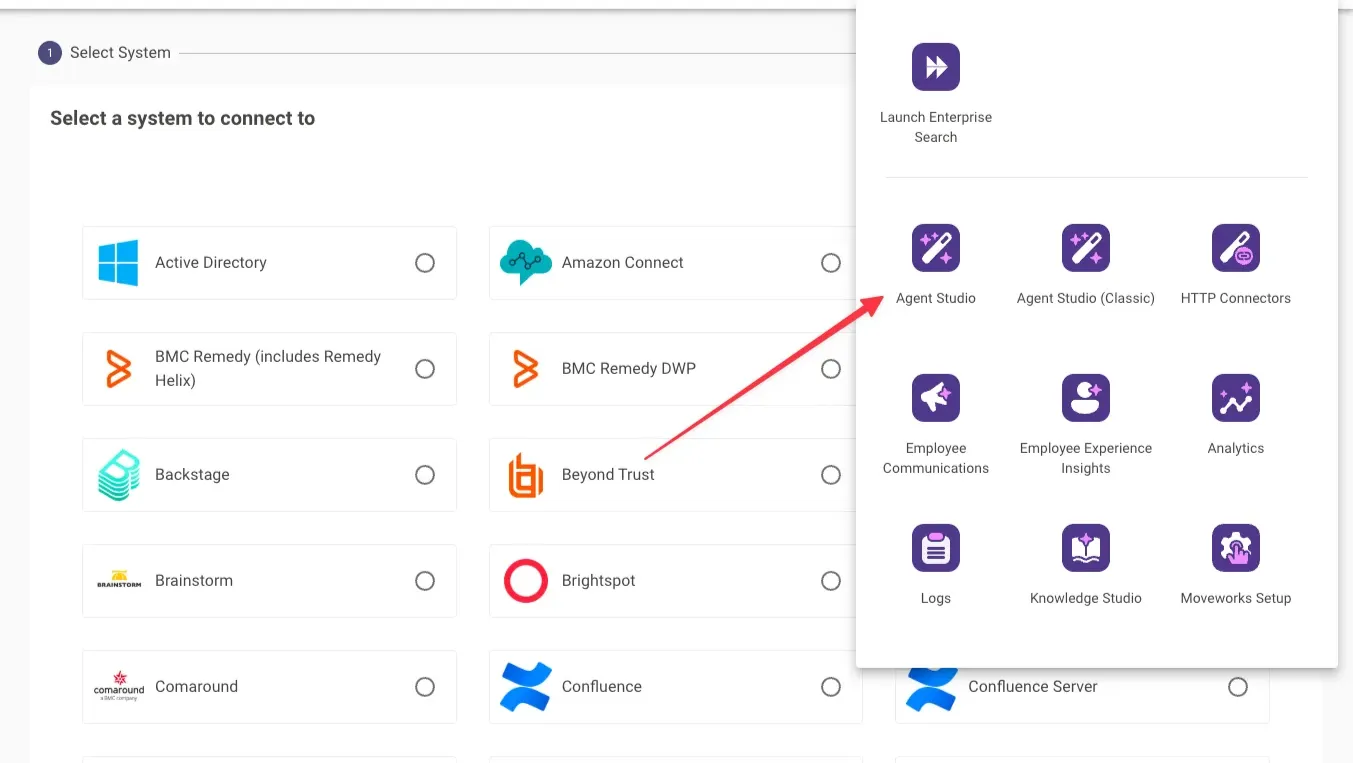
Task: Click the 'Logs' menu label
Action: pos(936,598)
